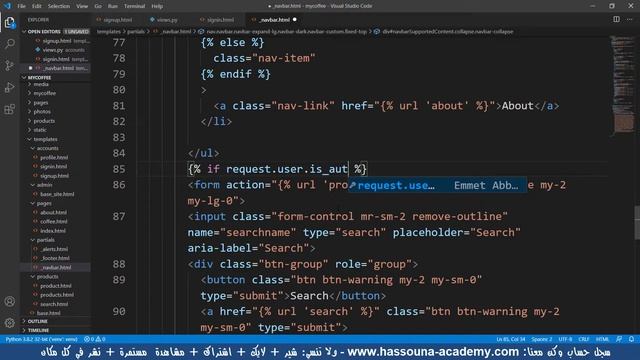Viewport: 640px width, 360px height.
Task: Click the CRLF line ending selector
Action: coord(584,339)
